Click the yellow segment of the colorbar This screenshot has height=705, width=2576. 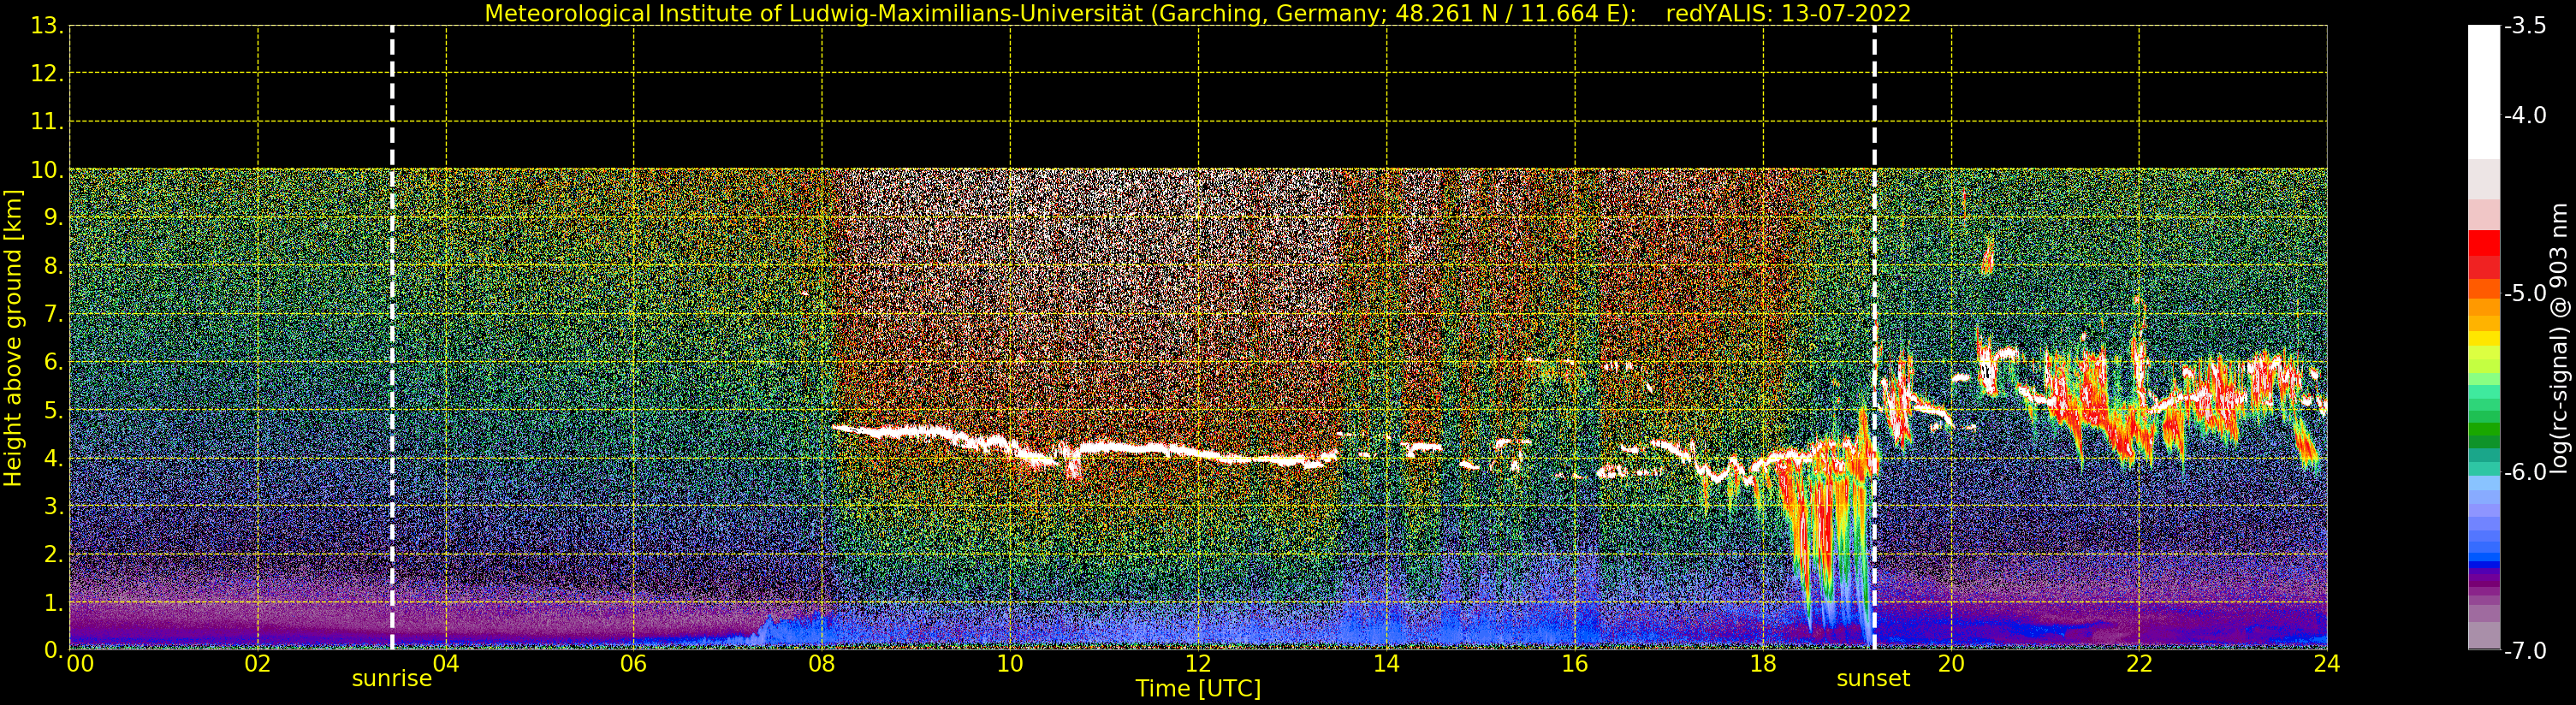pyautogui.click(x=2484, y=339)
